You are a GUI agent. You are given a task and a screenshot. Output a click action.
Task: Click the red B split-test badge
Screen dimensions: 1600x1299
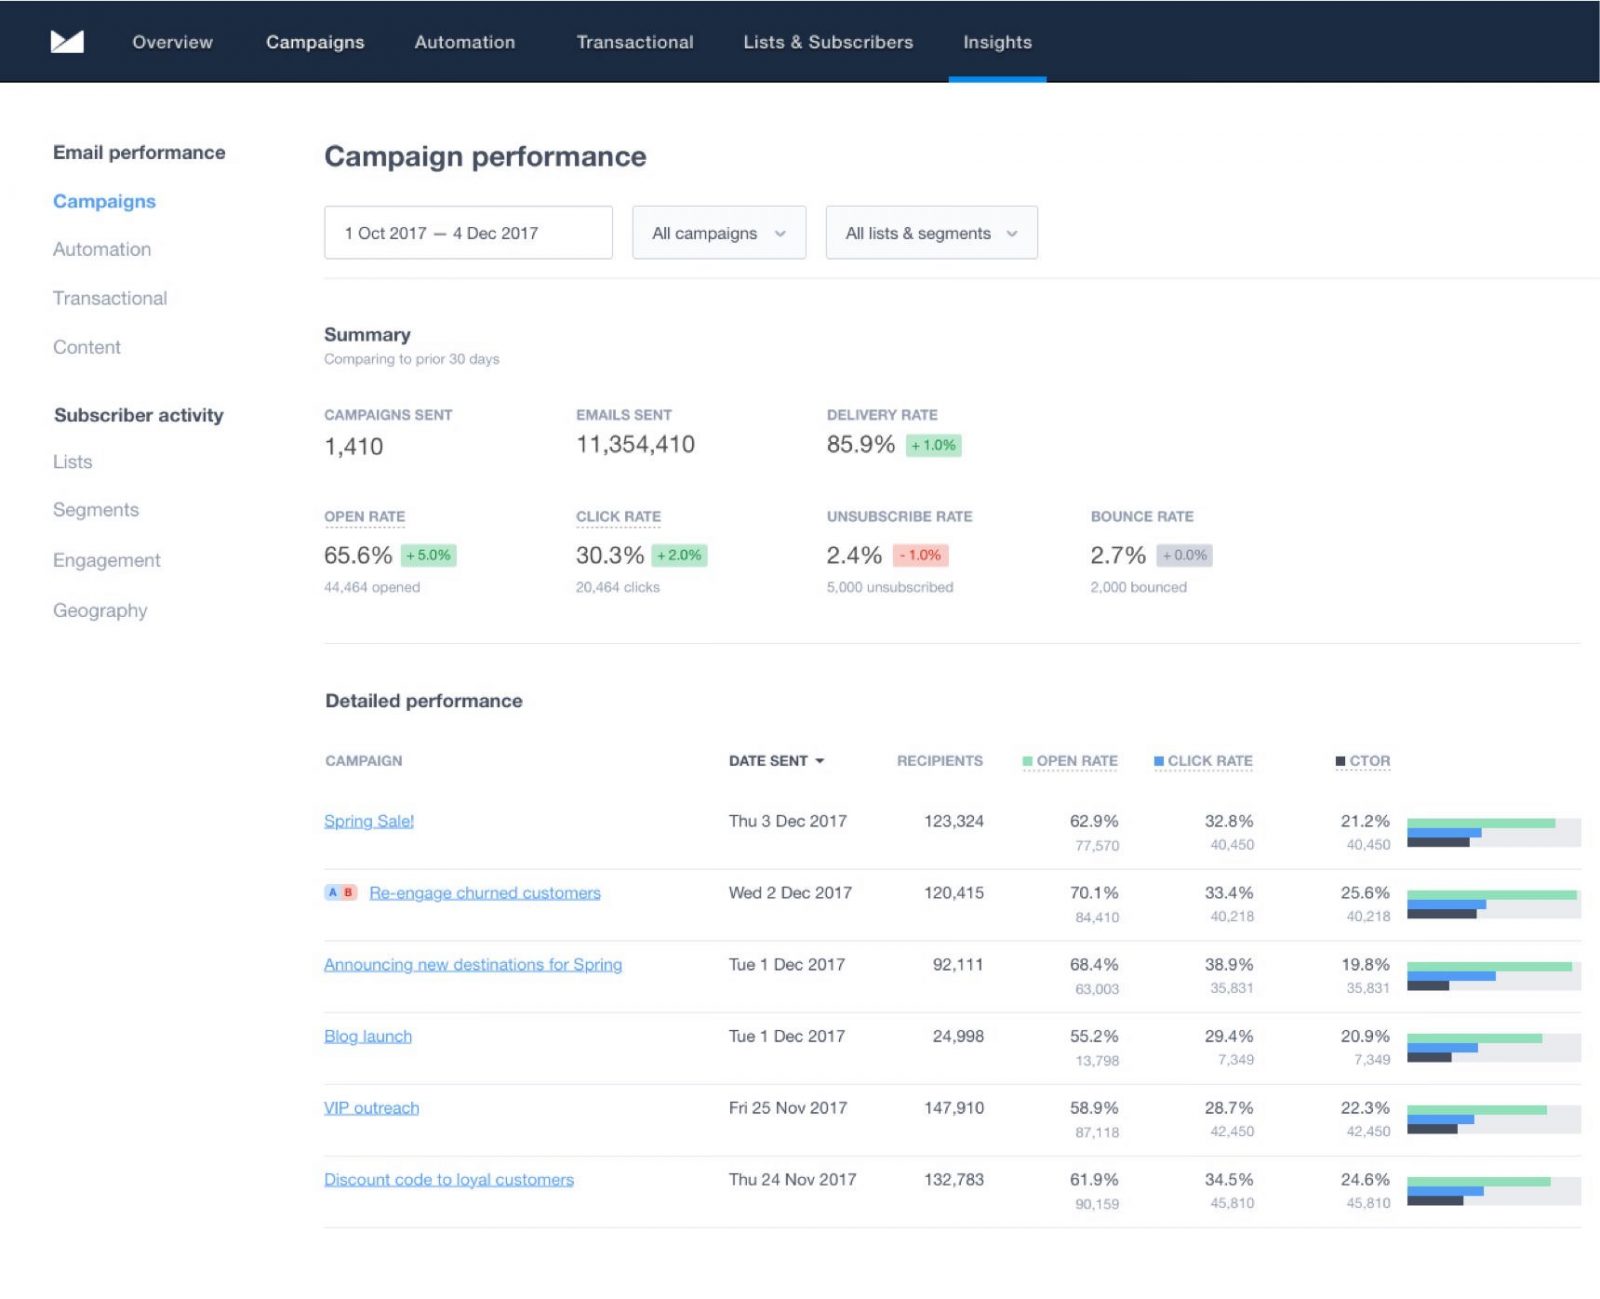pyautogui.click(x=347, y=892)
